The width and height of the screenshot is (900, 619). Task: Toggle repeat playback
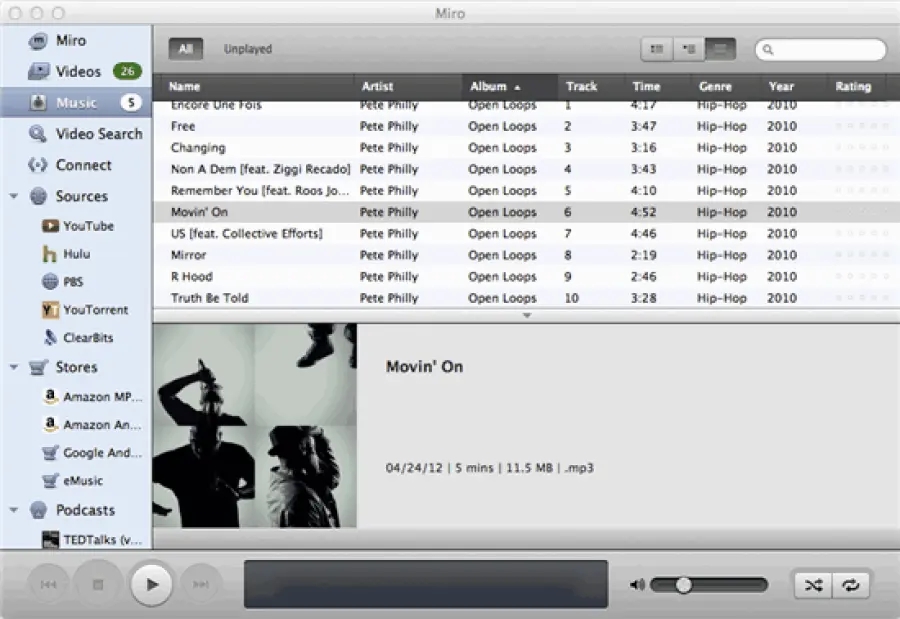click(x=851, y=585)
